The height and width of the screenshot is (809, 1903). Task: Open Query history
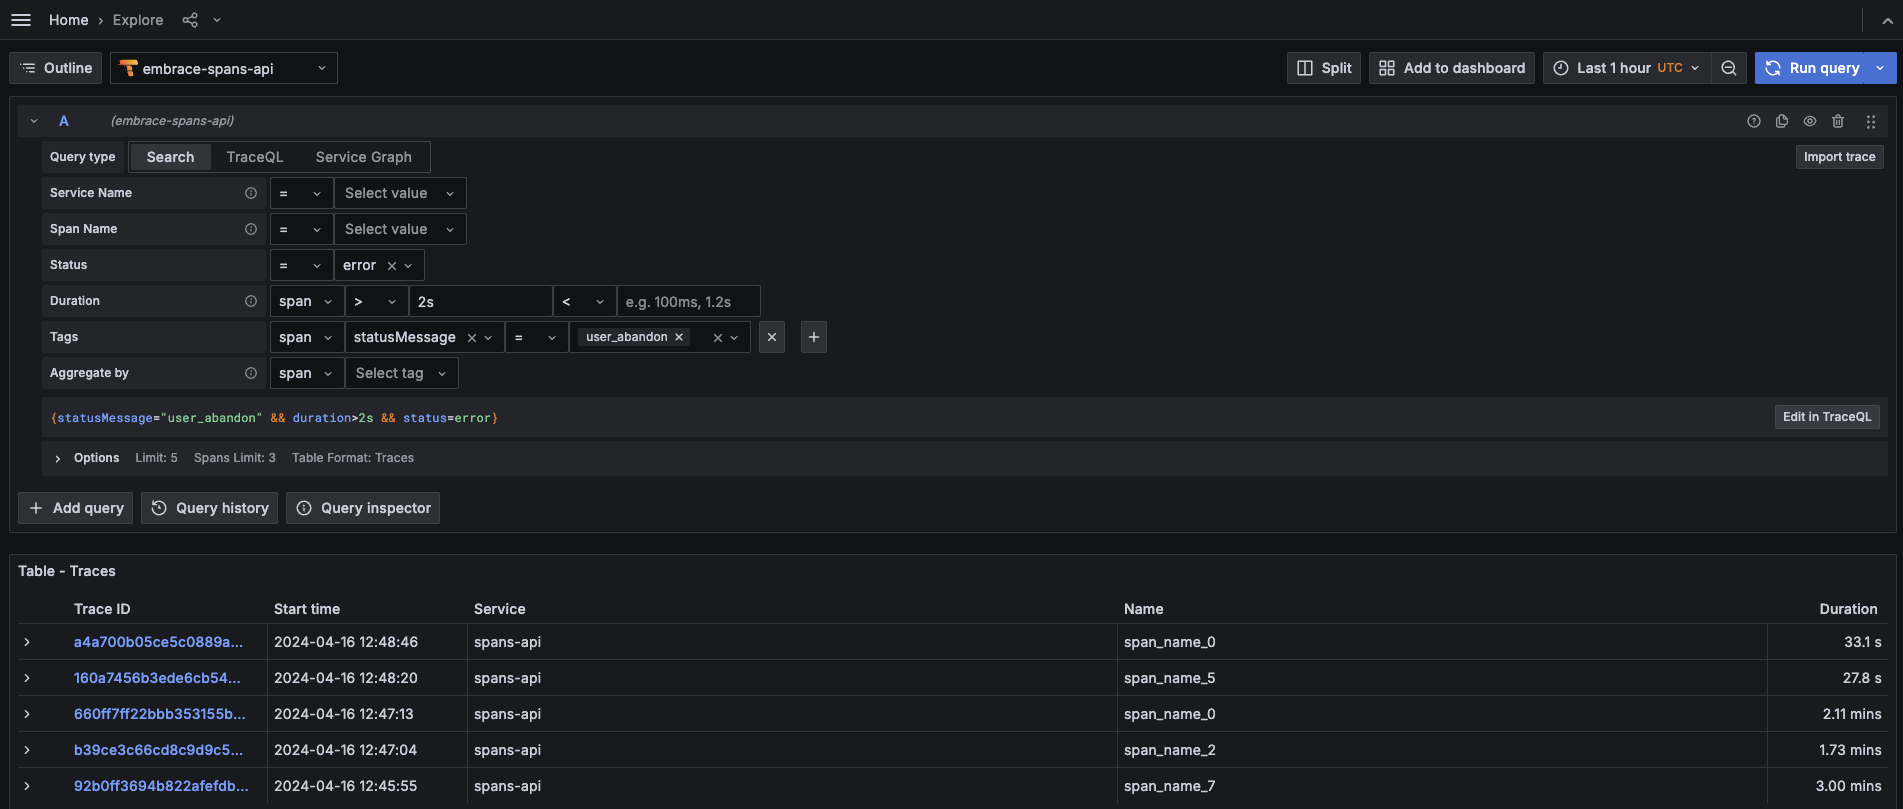point(210,508)
